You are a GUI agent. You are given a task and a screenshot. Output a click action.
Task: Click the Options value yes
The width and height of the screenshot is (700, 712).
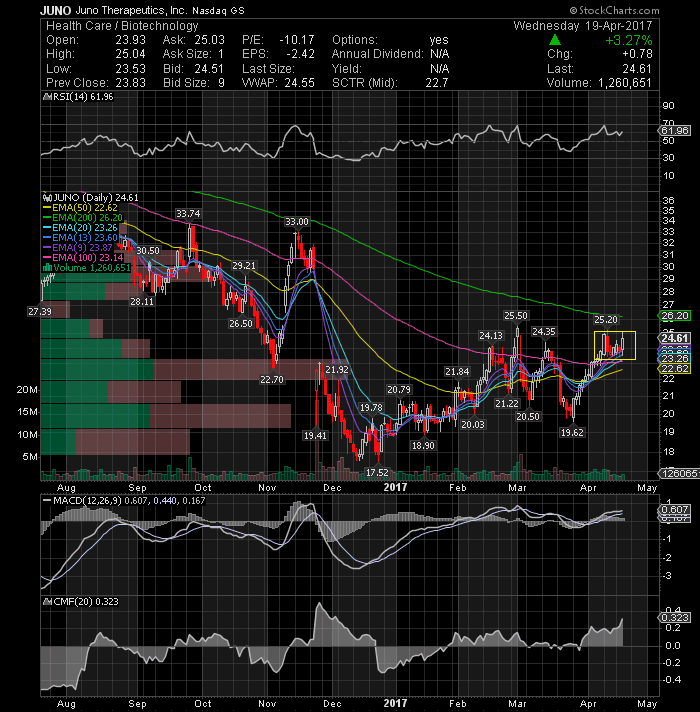[x=439, y=40]
